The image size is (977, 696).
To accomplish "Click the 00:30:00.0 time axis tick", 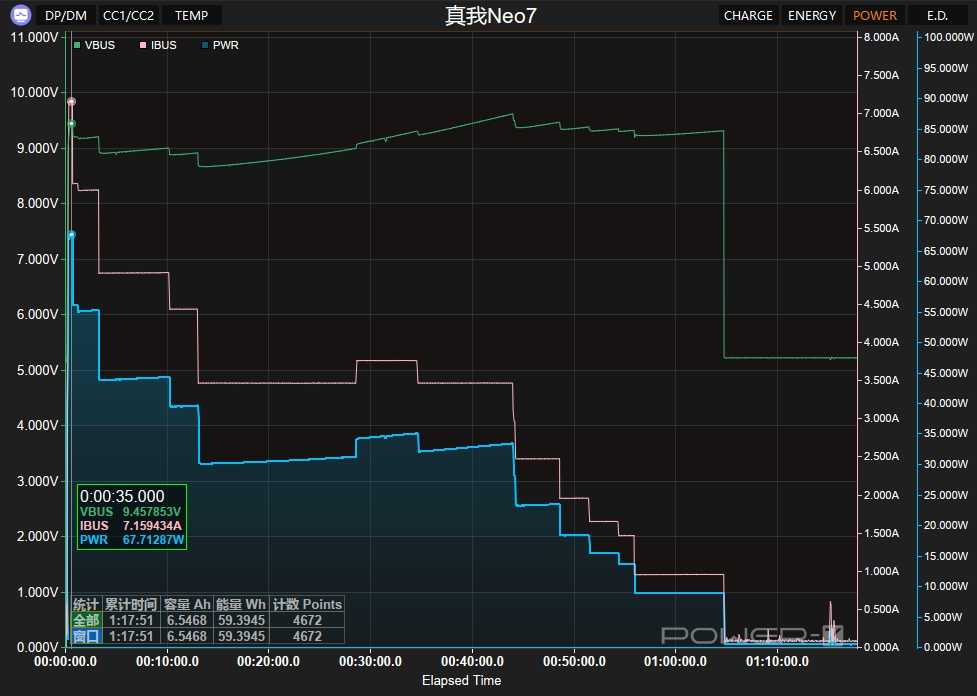I will click(370, 661).
